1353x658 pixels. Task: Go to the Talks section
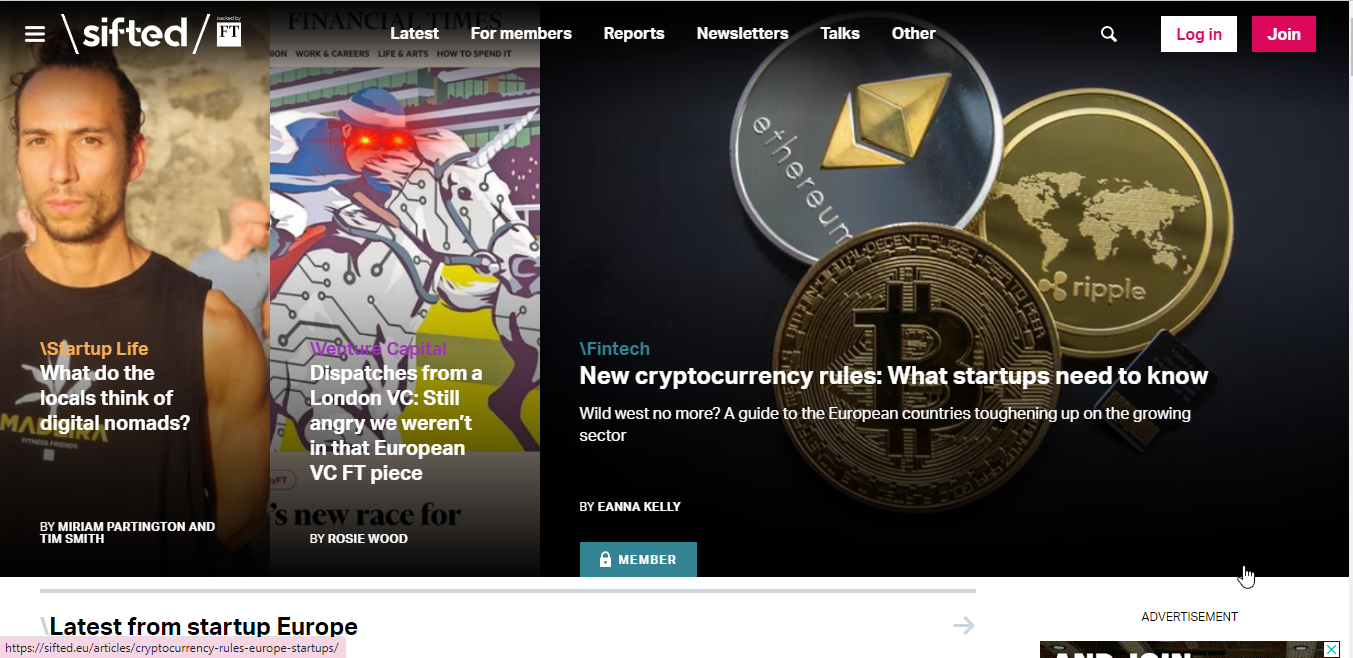tap(840, 33)
